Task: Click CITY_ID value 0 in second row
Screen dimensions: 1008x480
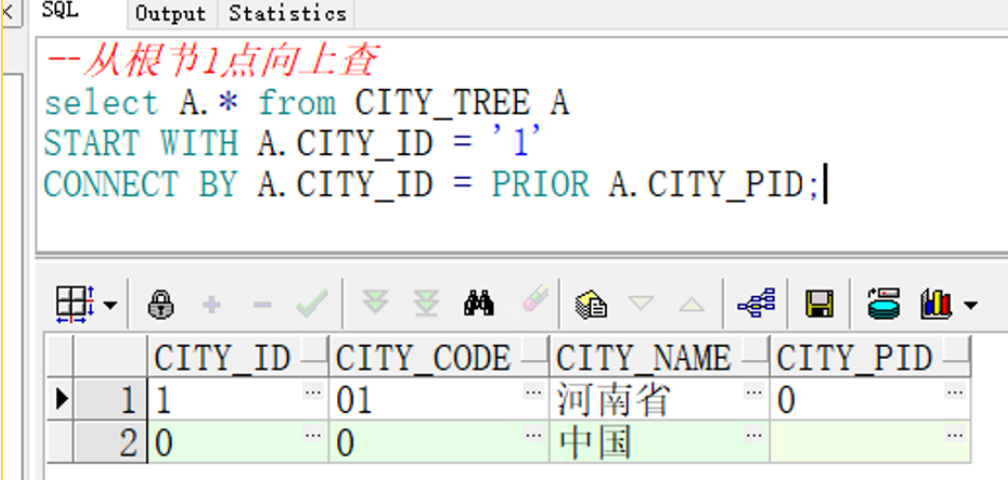Action: (x=164, y=443)
